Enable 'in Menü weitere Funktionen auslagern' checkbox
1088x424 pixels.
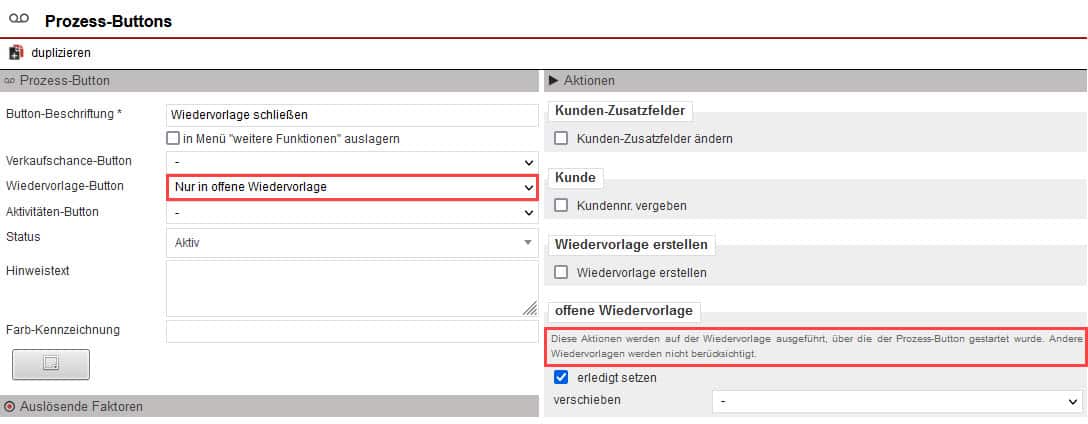173,139
